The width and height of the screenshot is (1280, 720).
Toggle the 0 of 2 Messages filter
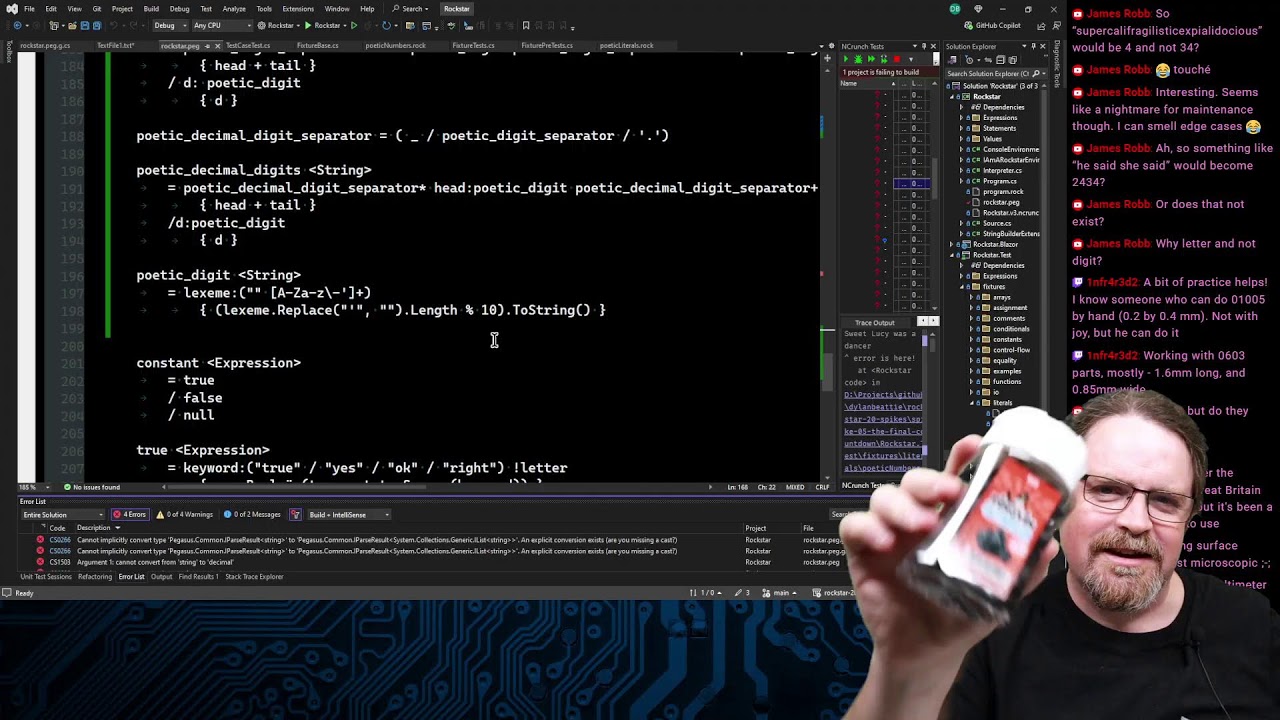pyautogui.click(x=252, y=515)
